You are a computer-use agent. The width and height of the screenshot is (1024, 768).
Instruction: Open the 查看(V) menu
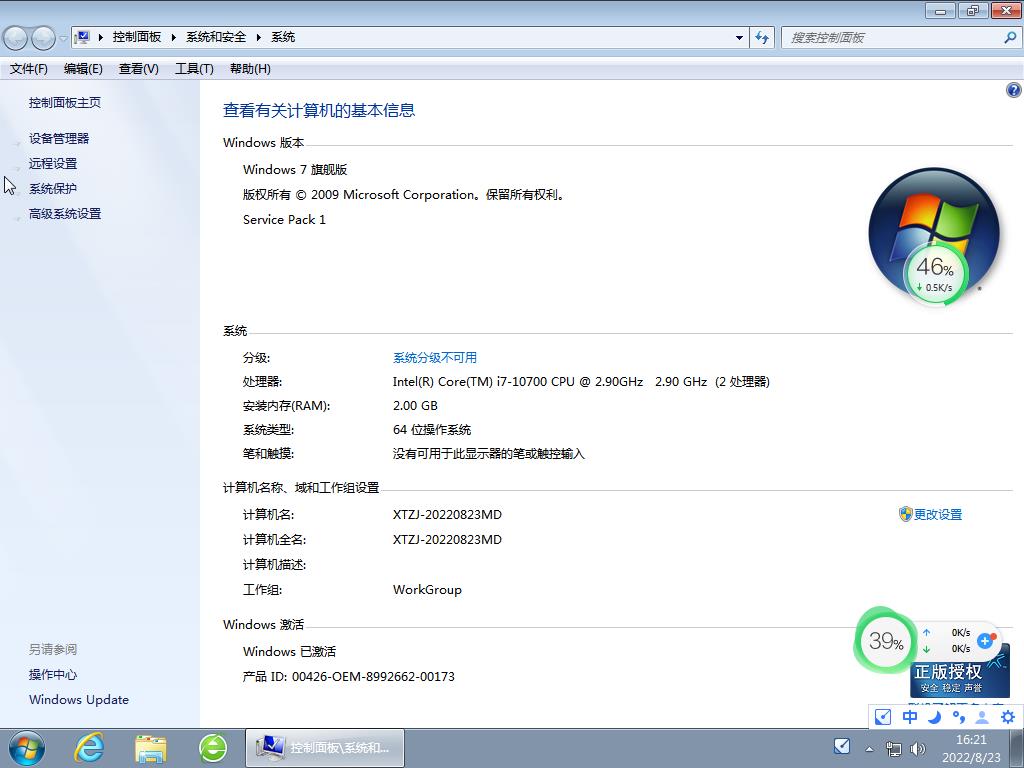138,69
